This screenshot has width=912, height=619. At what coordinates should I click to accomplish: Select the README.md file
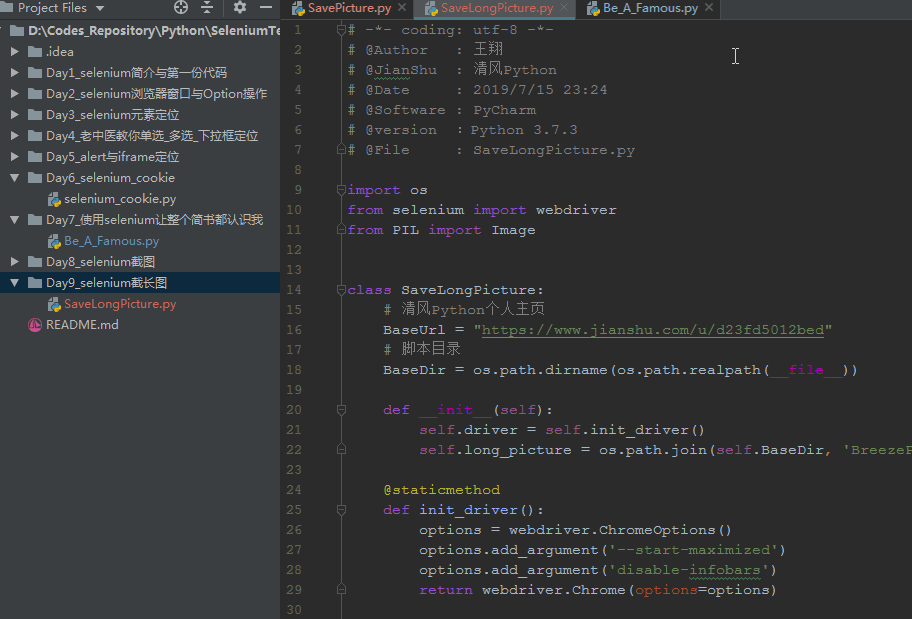click(x=82, y=325)
